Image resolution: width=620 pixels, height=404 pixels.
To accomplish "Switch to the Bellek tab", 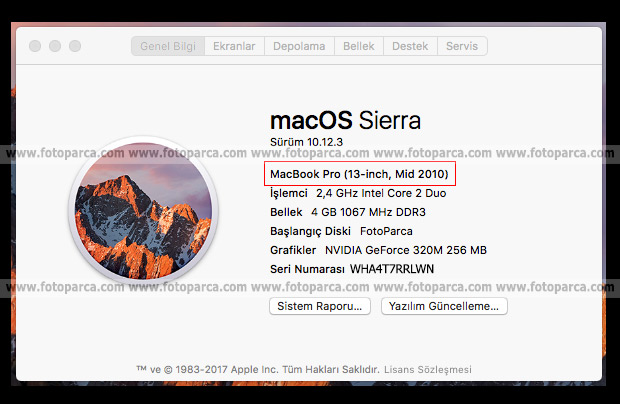I will [x=359, y=46].
